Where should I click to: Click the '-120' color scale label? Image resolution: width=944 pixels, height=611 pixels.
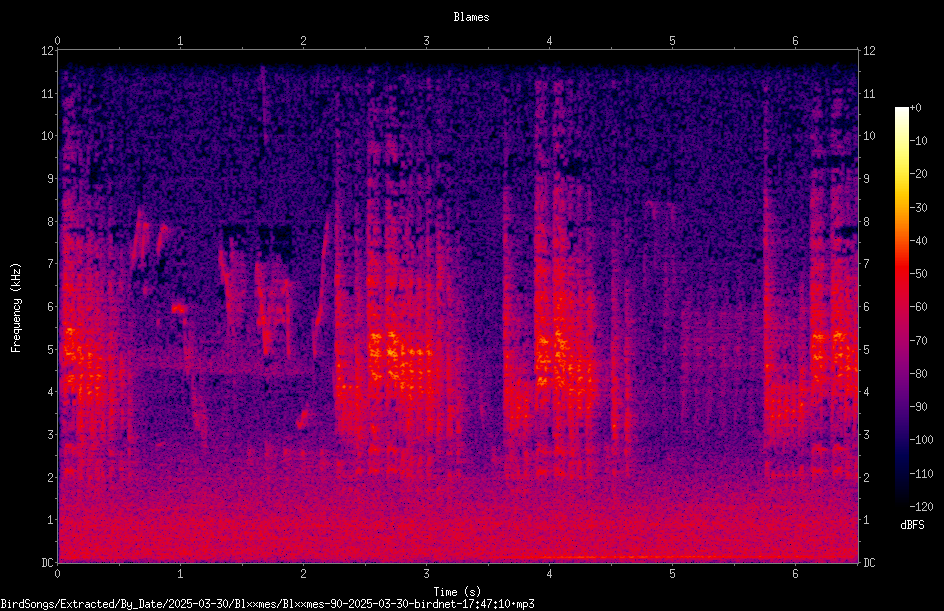921,506
